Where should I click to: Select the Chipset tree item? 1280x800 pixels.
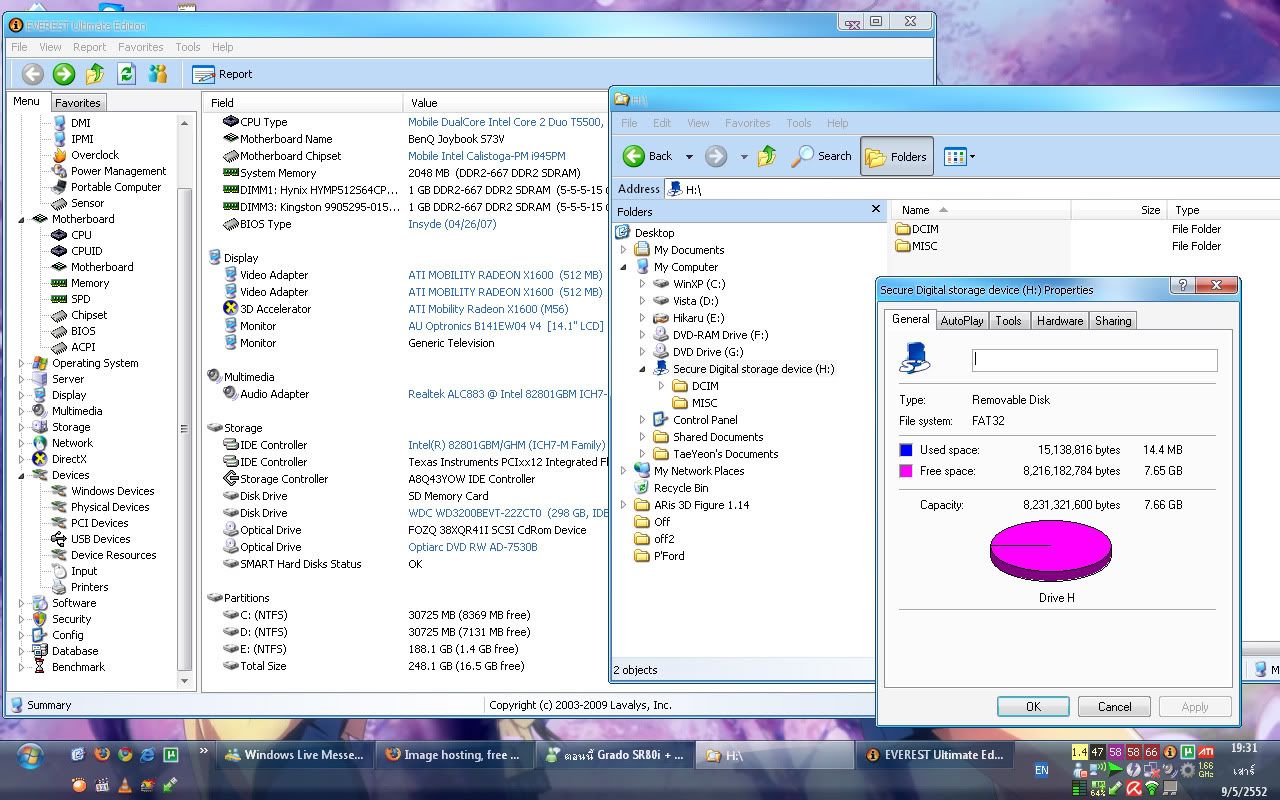(x=89, y=315)
